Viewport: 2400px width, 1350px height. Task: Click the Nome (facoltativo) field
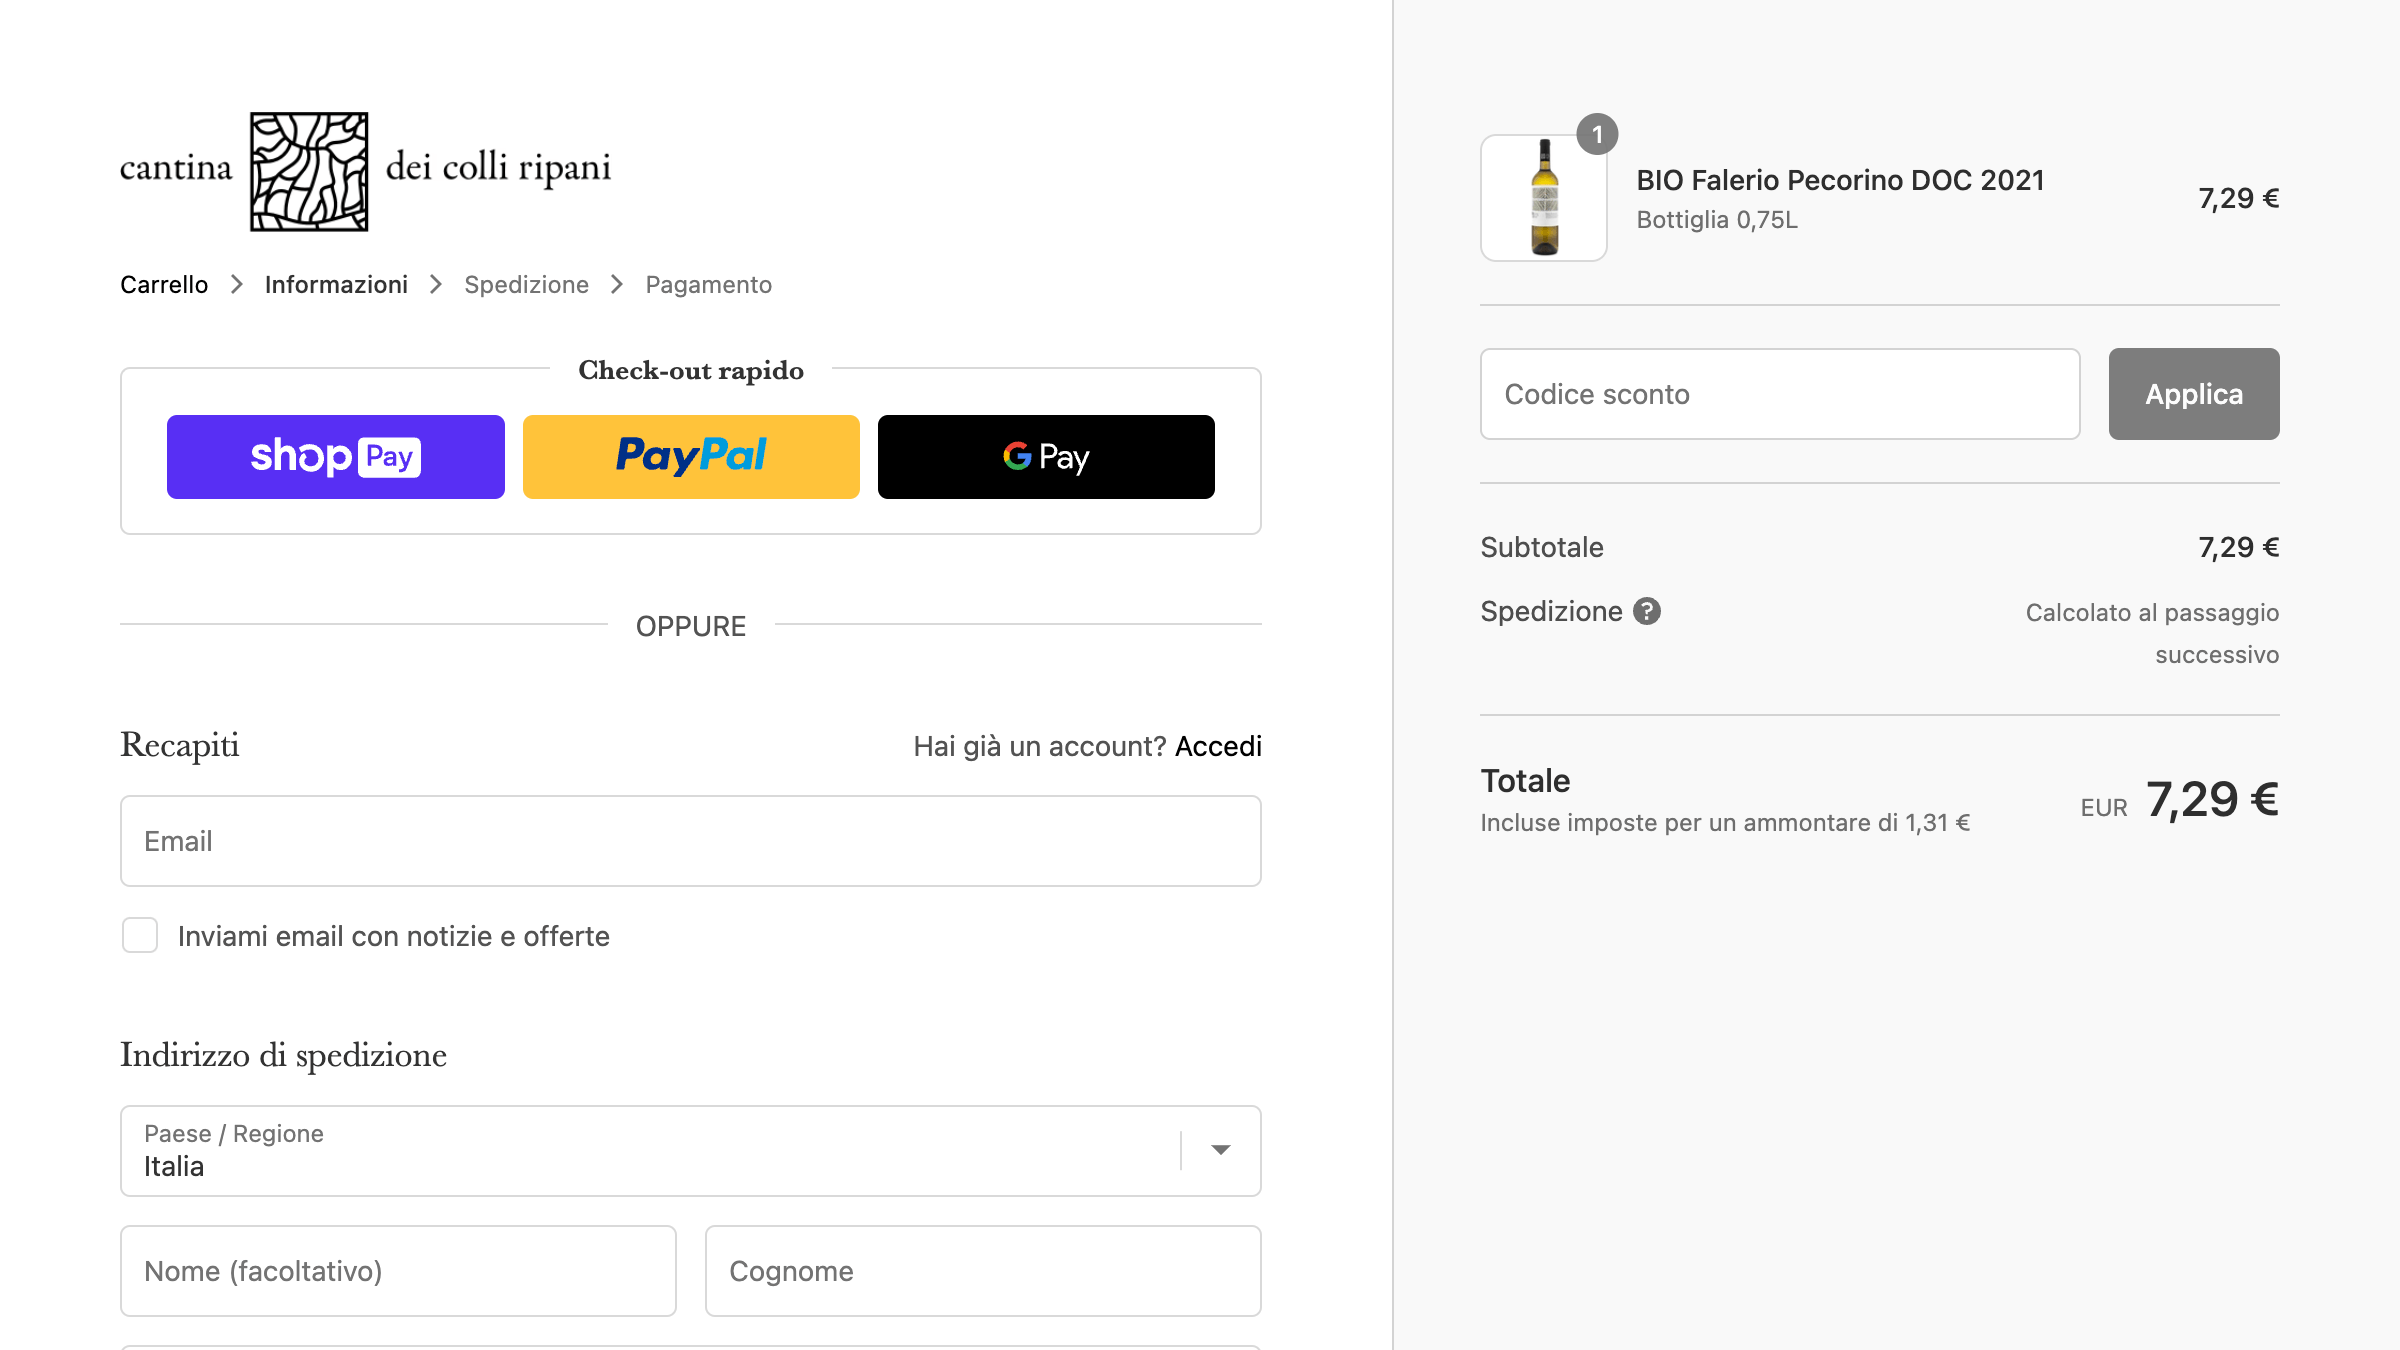pyautogui.click(x=398, y=1271)
